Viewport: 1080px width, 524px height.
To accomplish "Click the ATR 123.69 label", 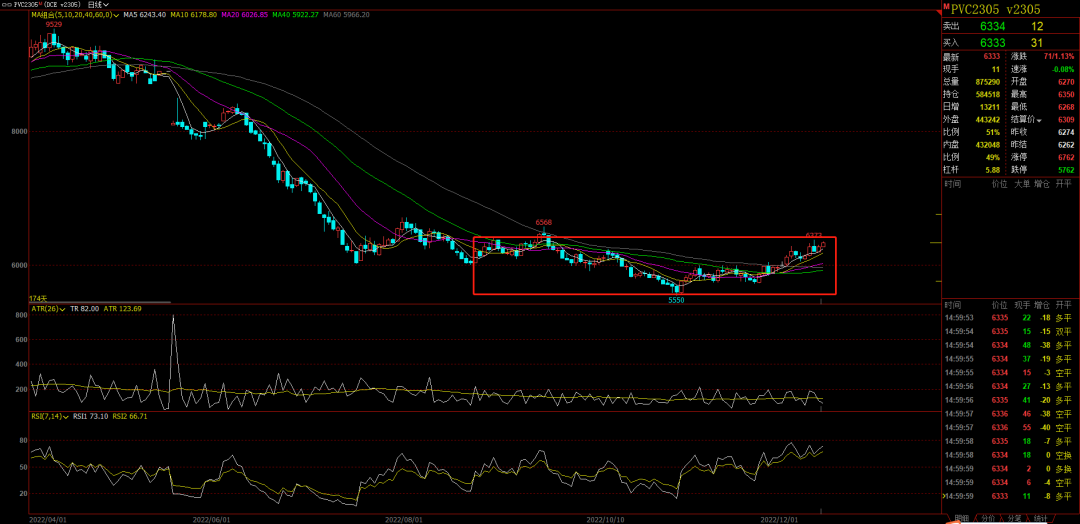I will (x=123, y=308).
